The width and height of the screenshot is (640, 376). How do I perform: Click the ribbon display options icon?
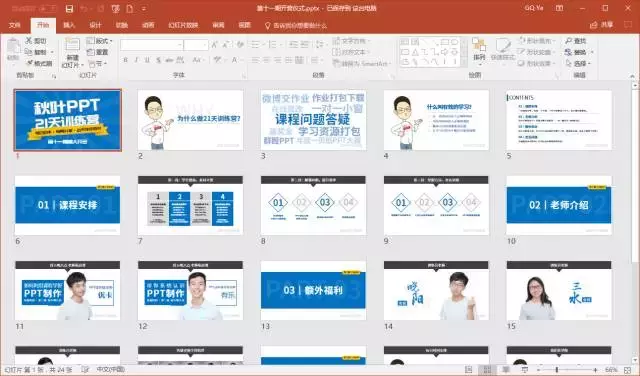point(560,8)
